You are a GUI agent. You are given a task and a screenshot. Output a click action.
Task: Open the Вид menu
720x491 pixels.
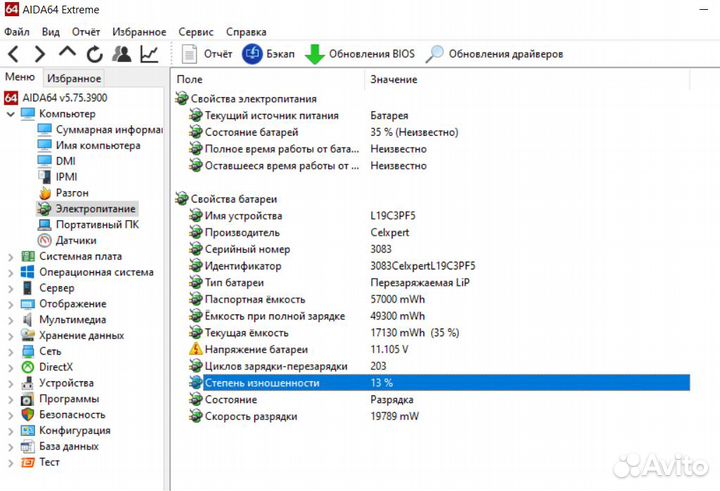51,32
